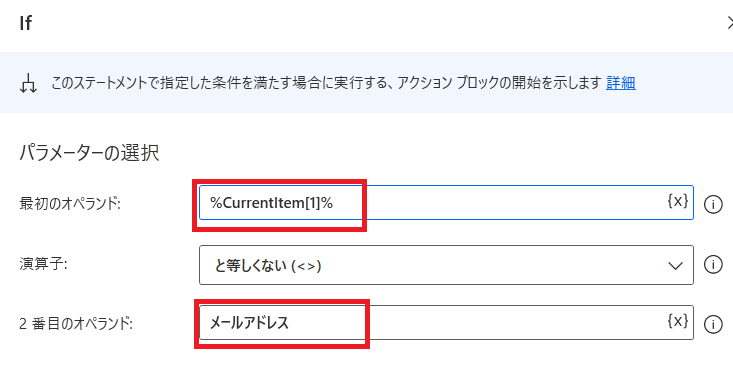The height and width of the screenshot is (389, 733).
Task: Place cursor in %CurrentItem[1]% text
Action: pyautogui.click(x=271, y=203)
